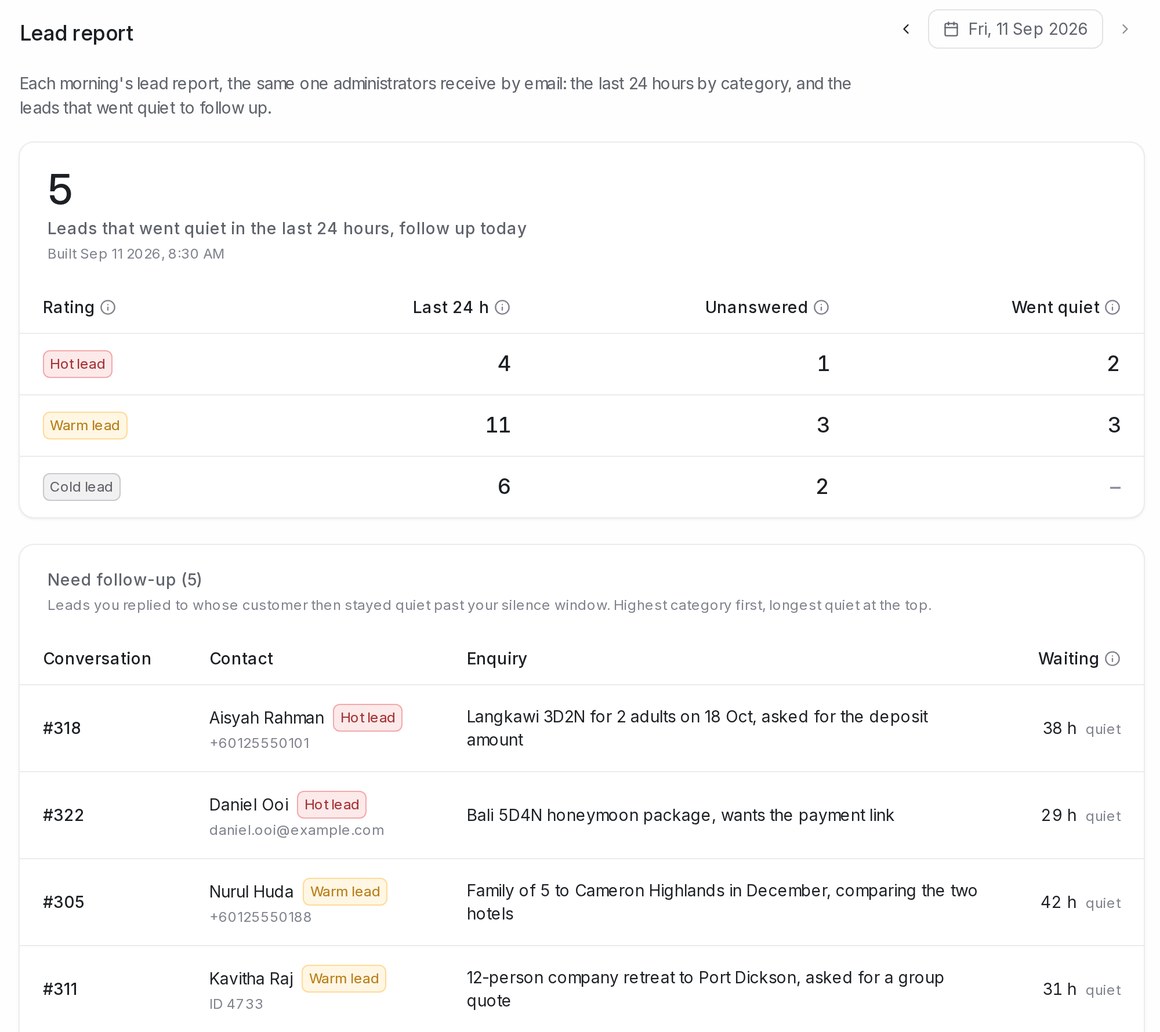The image size is (1160, 1032).
Task: Click the Lead report page title
Action: [x=76, y=33]
